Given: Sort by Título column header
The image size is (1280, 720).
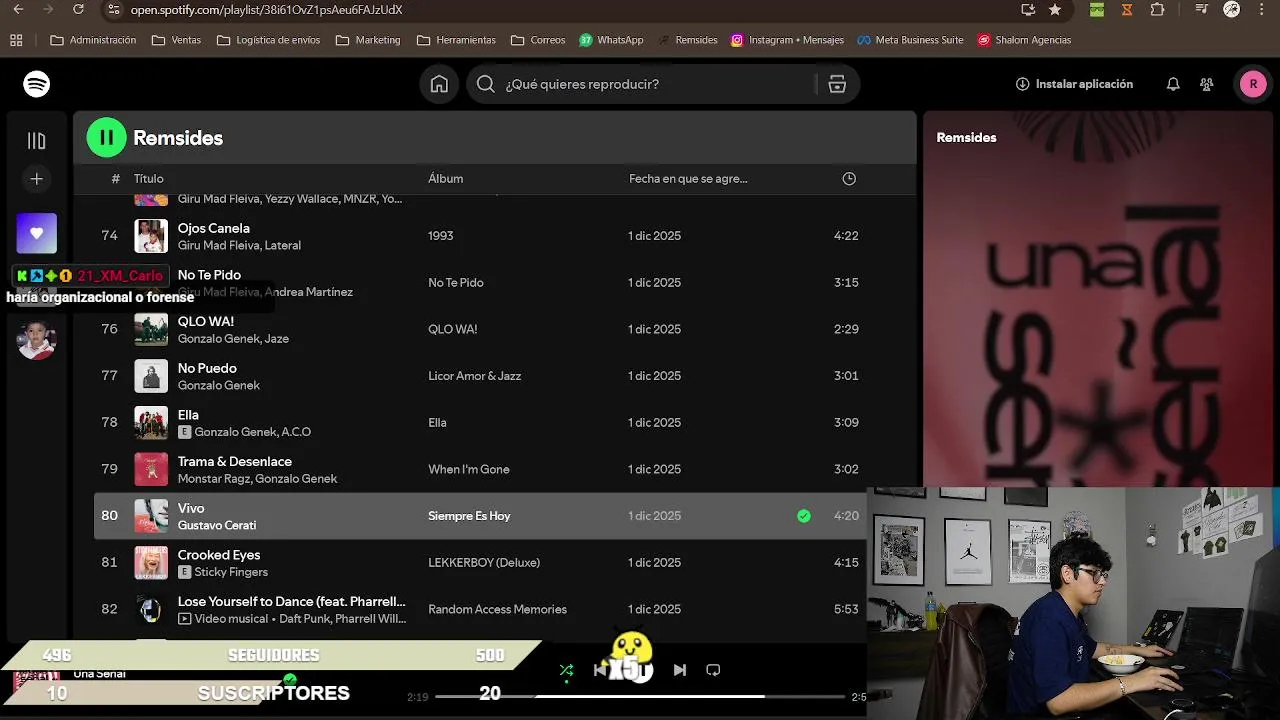Looking at the screenshot, I should click(x=149, y=179).
